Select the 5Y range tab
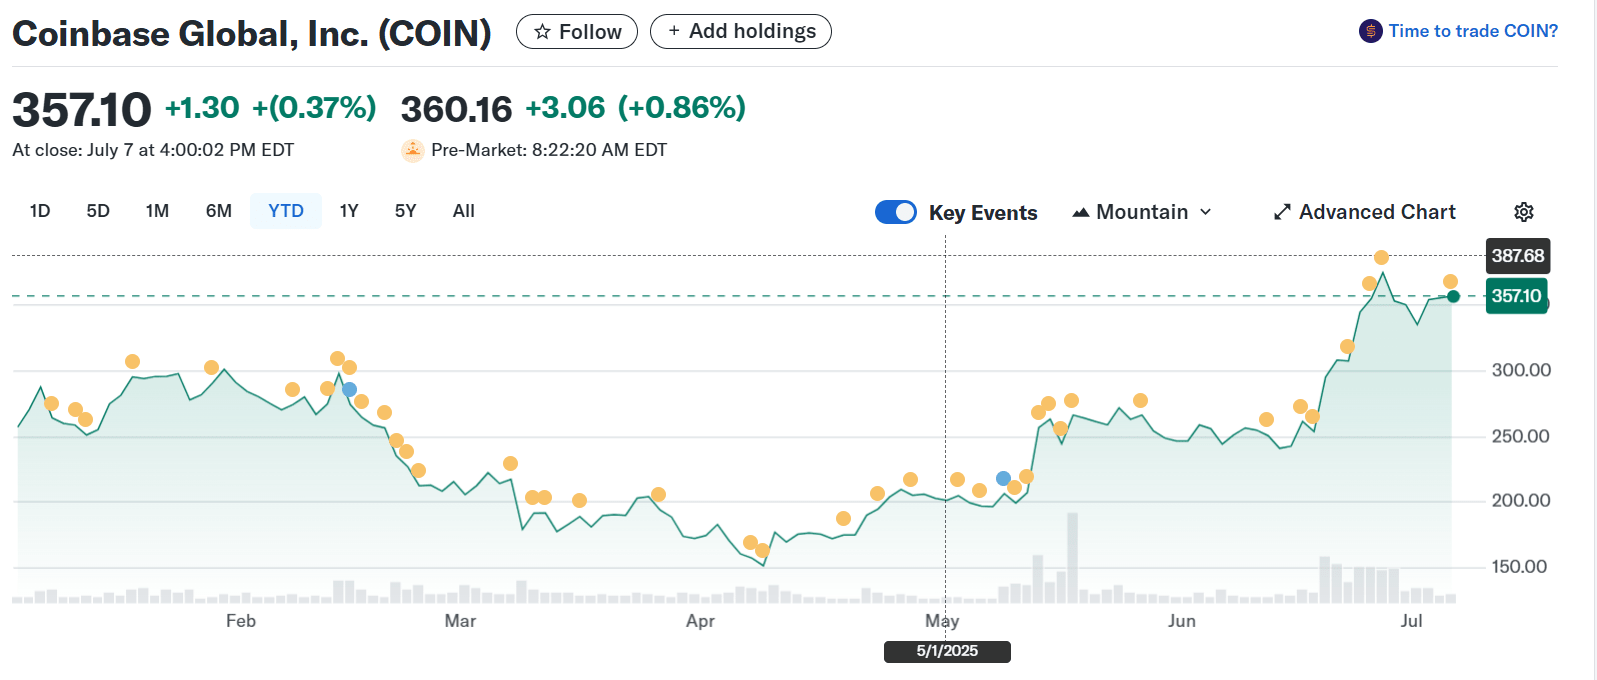The width and height of the screenshot is (1597, 680). 405,211
